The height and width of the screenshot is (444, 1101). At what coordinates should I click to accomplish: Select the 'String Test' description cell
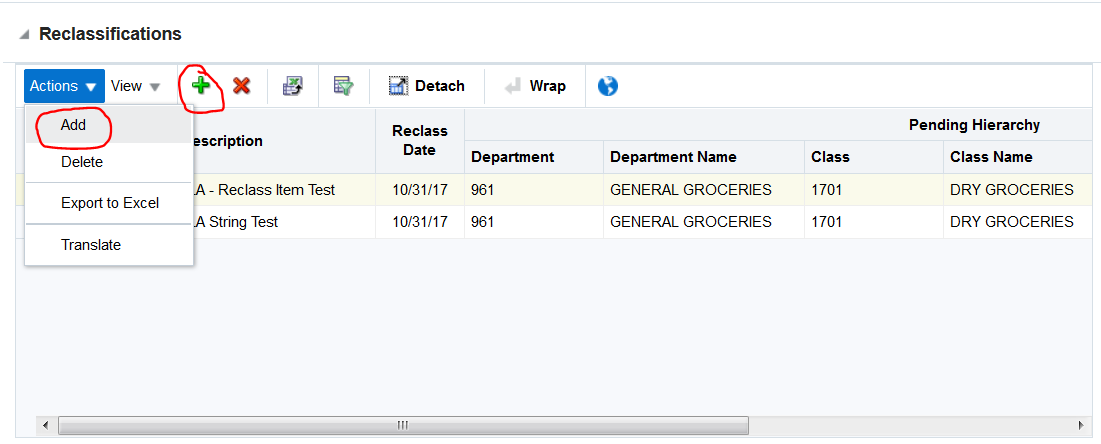click(x=284, y=222)
